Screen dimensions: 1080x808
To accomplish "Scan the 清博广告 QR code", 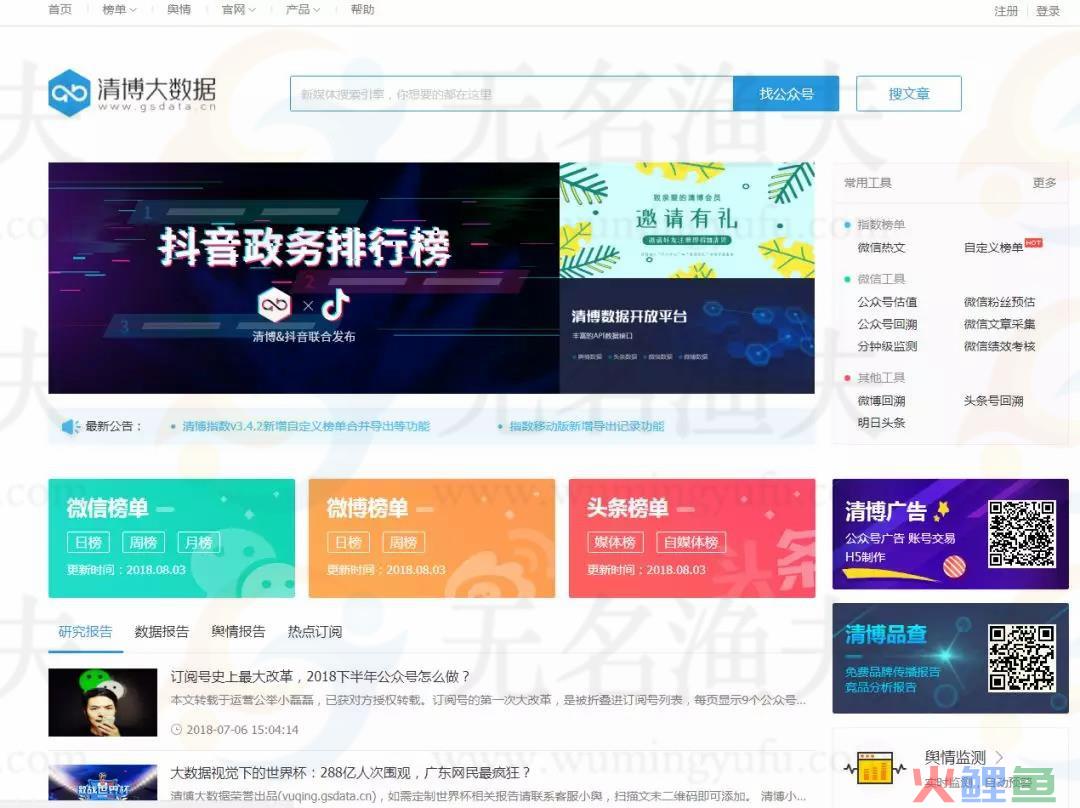I will coord(1021,534).
